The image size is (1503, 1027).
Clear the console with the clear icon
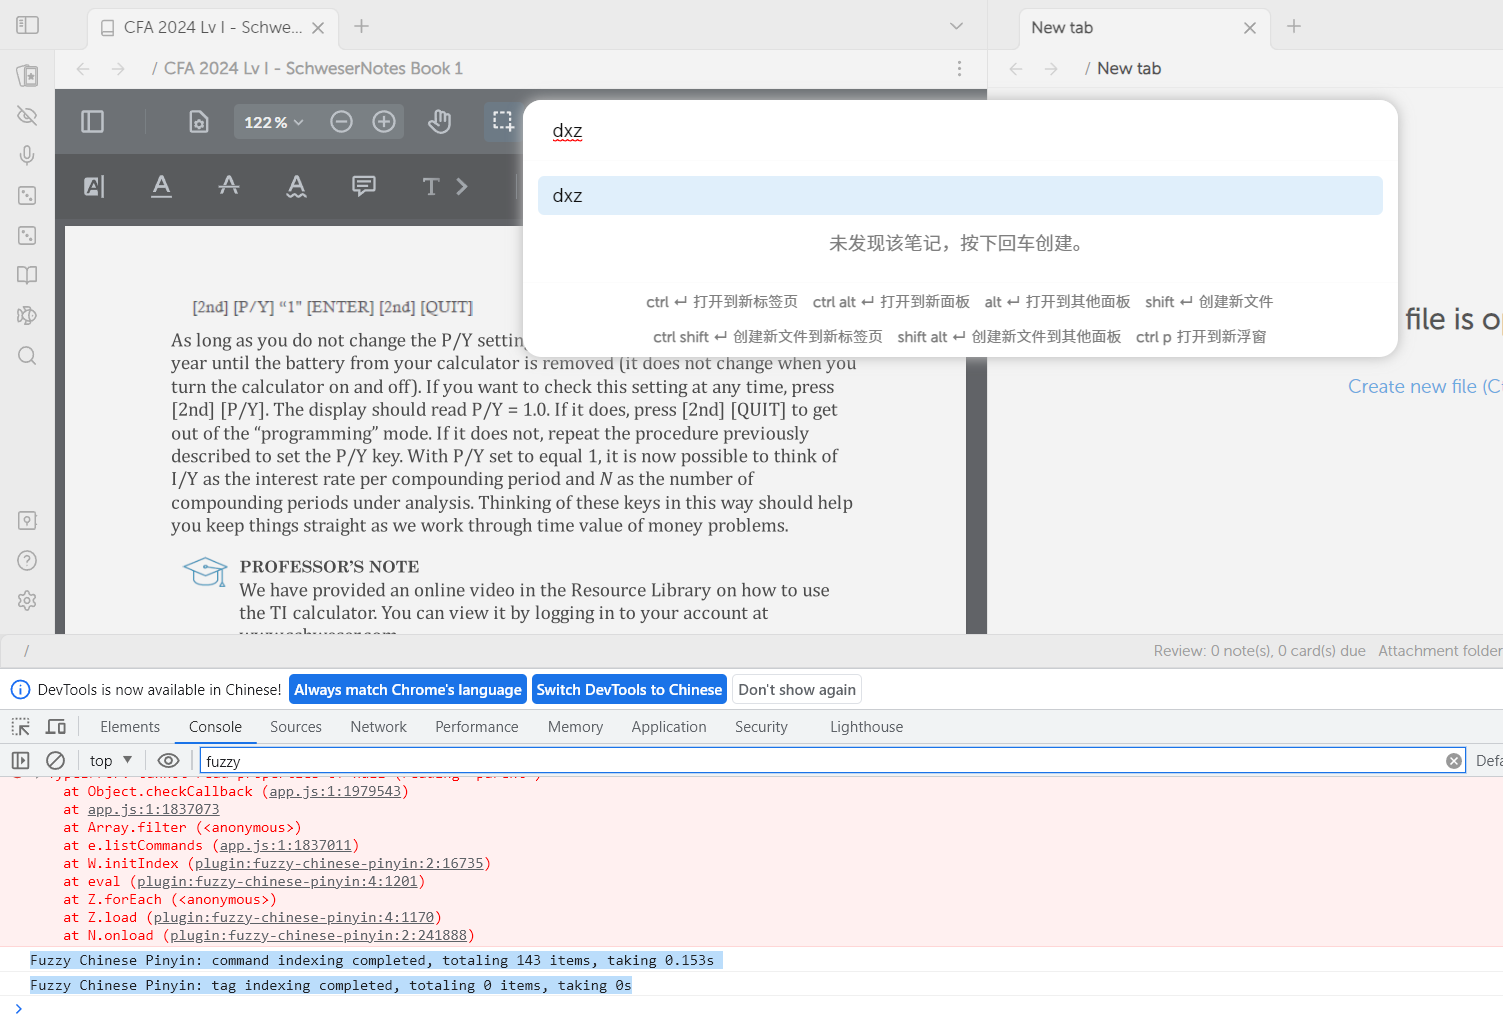coord(56,760)
